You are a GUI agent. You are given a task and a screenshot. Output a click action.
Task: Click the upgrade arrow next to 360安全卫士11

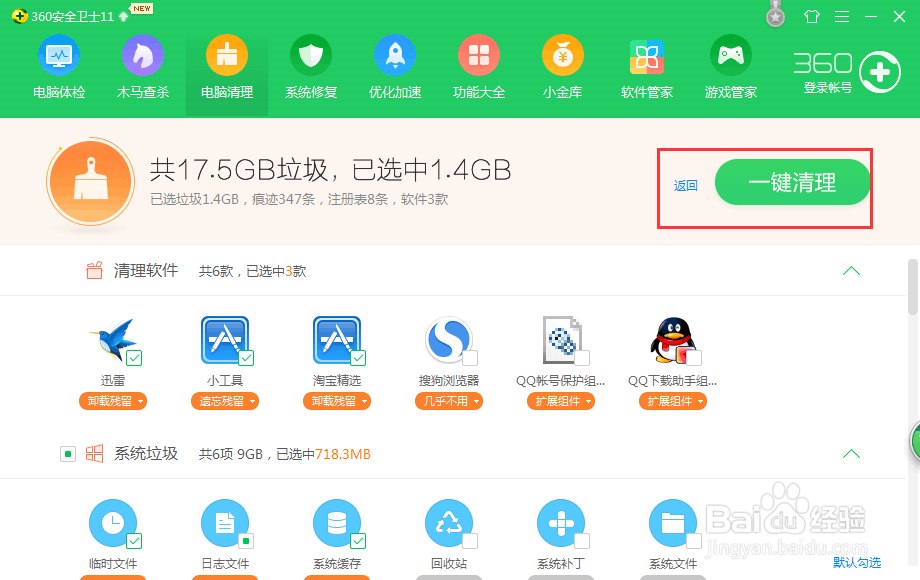(123, 16)
